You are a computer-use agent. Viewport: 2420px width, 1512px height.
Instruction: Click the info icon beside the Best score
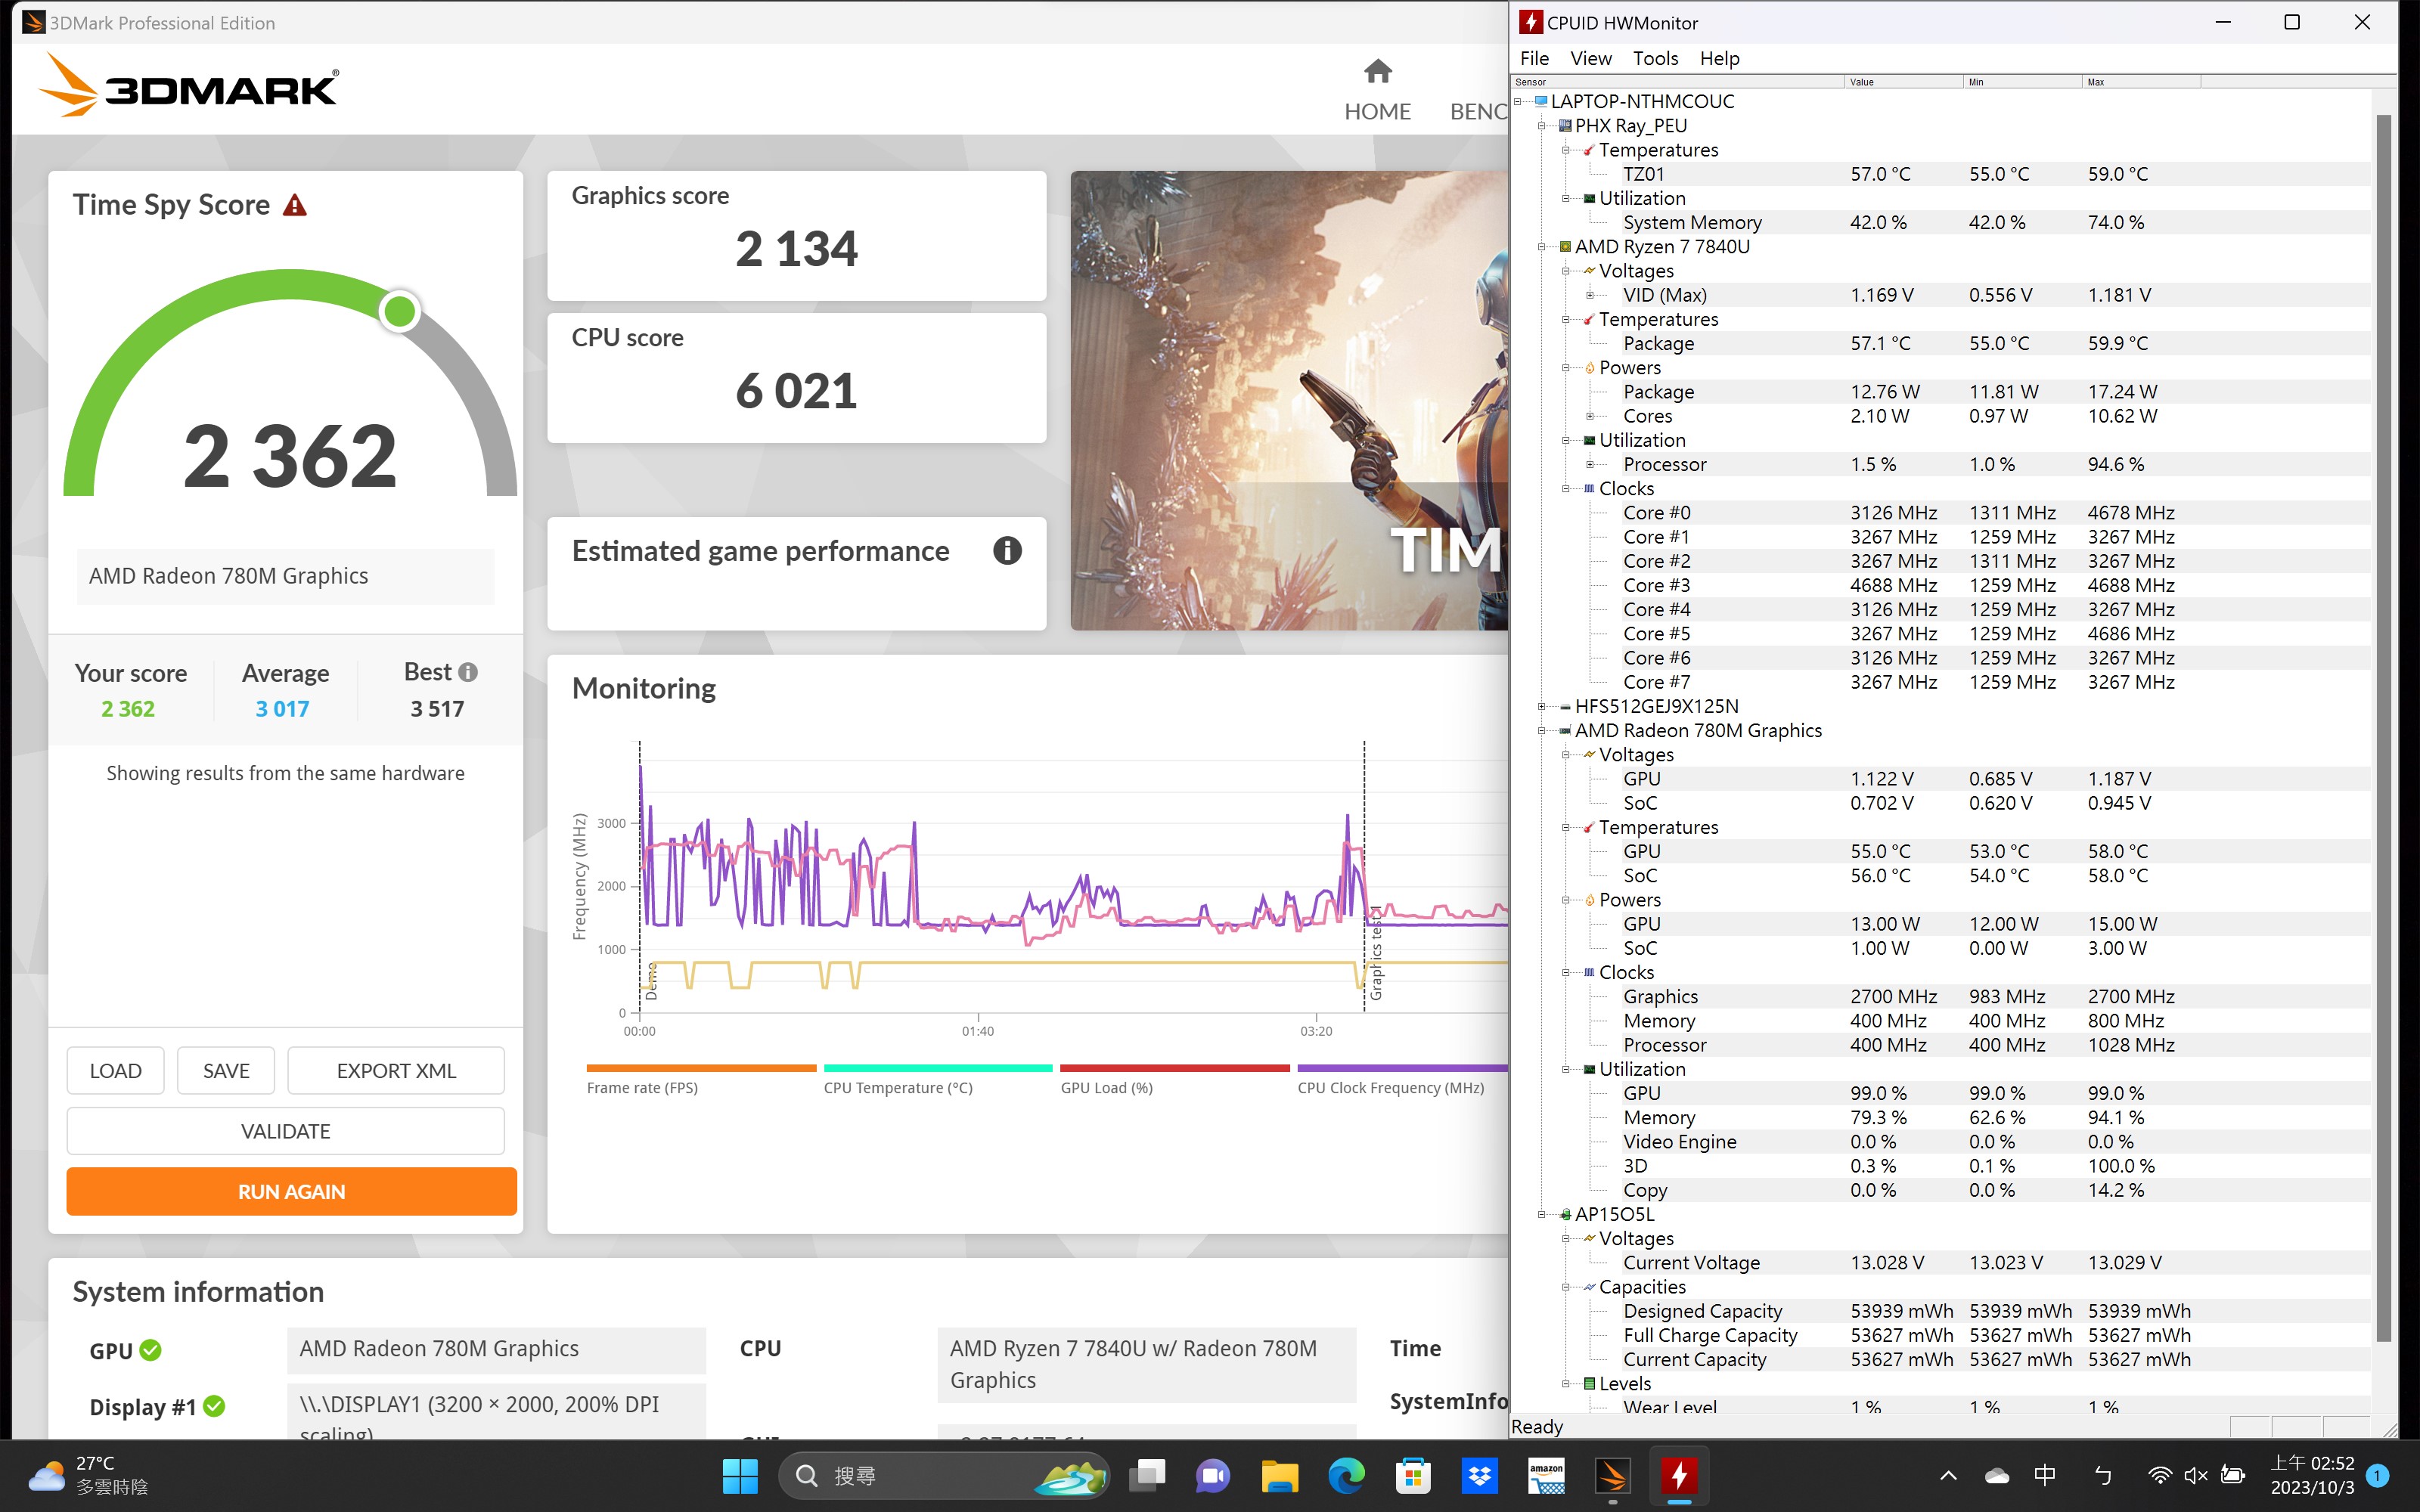pyautogui.click(x=469, y=671)
